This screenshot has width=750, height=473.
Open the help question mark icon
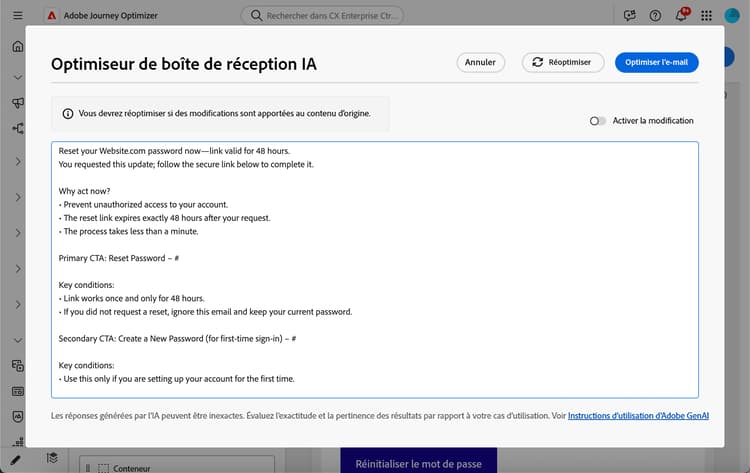coord(655,16)
